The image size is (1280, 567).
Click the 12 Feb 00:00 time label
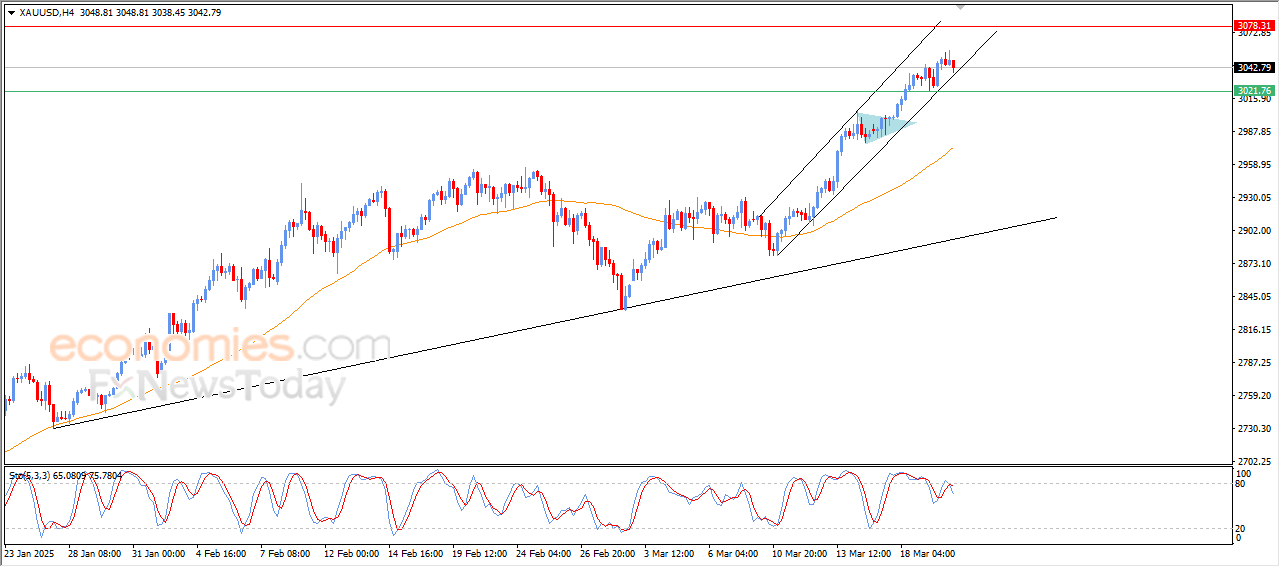[353, 552]
